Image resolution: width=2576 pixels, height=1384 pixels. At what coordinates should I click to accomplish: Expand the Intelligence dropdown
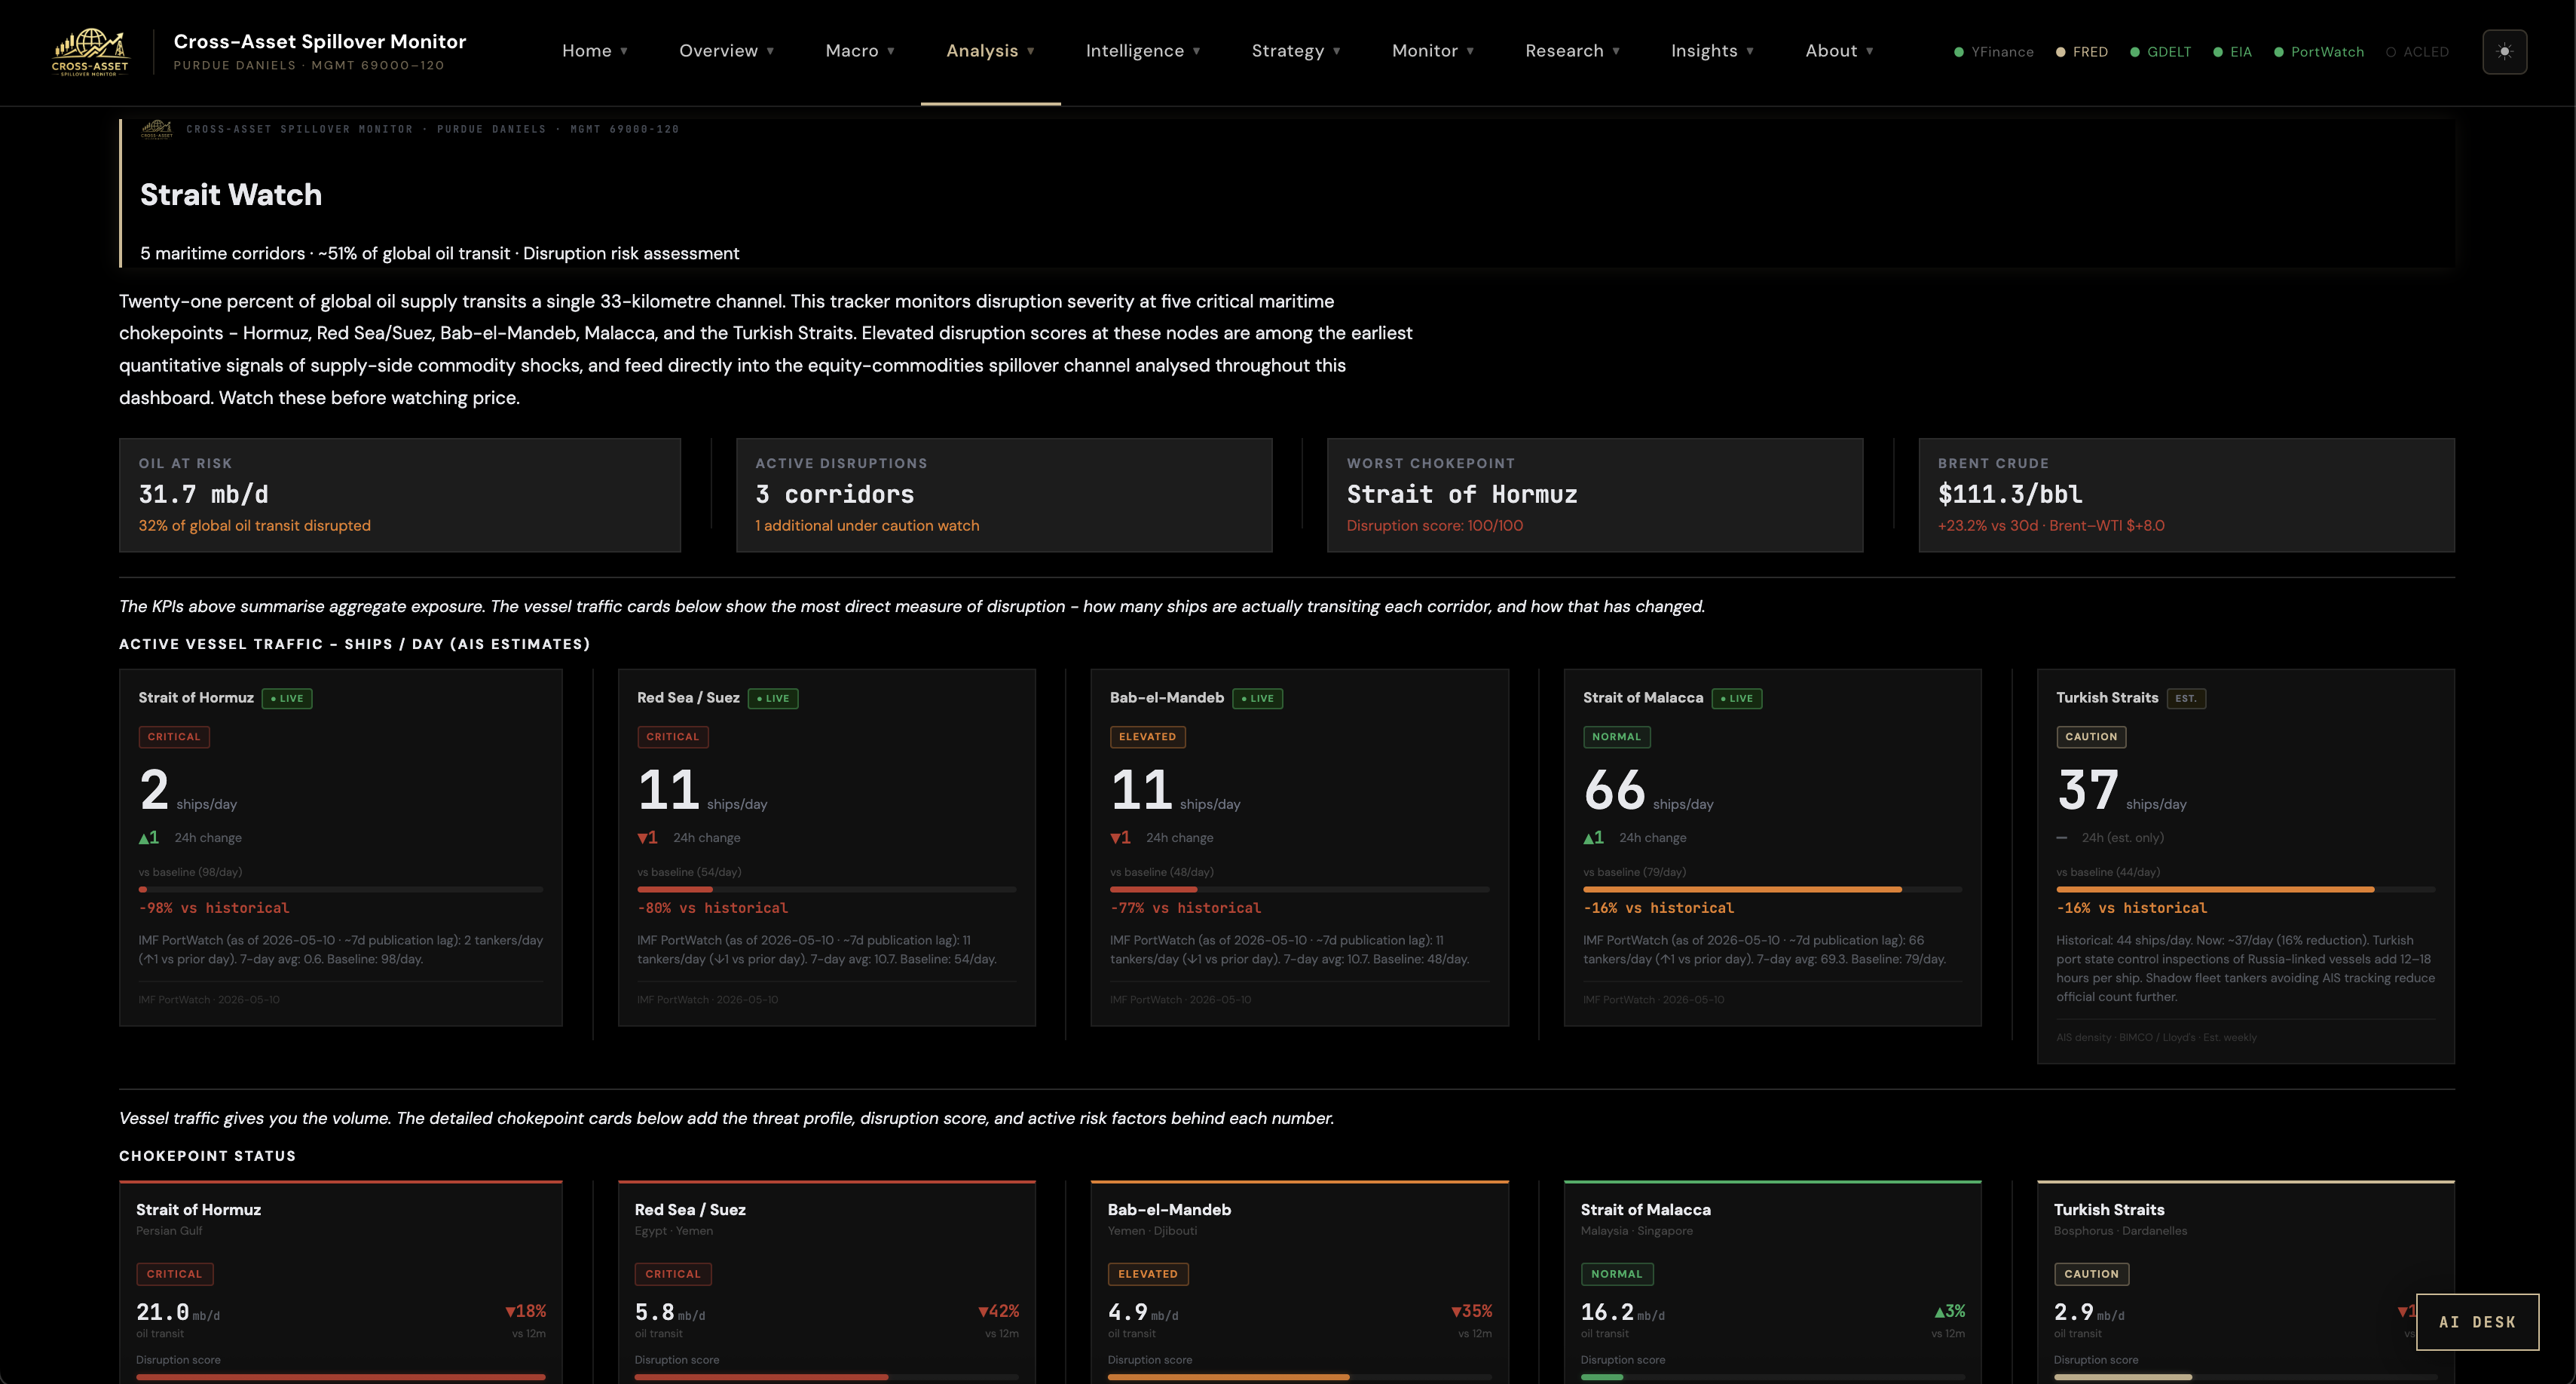point(1143,51)
